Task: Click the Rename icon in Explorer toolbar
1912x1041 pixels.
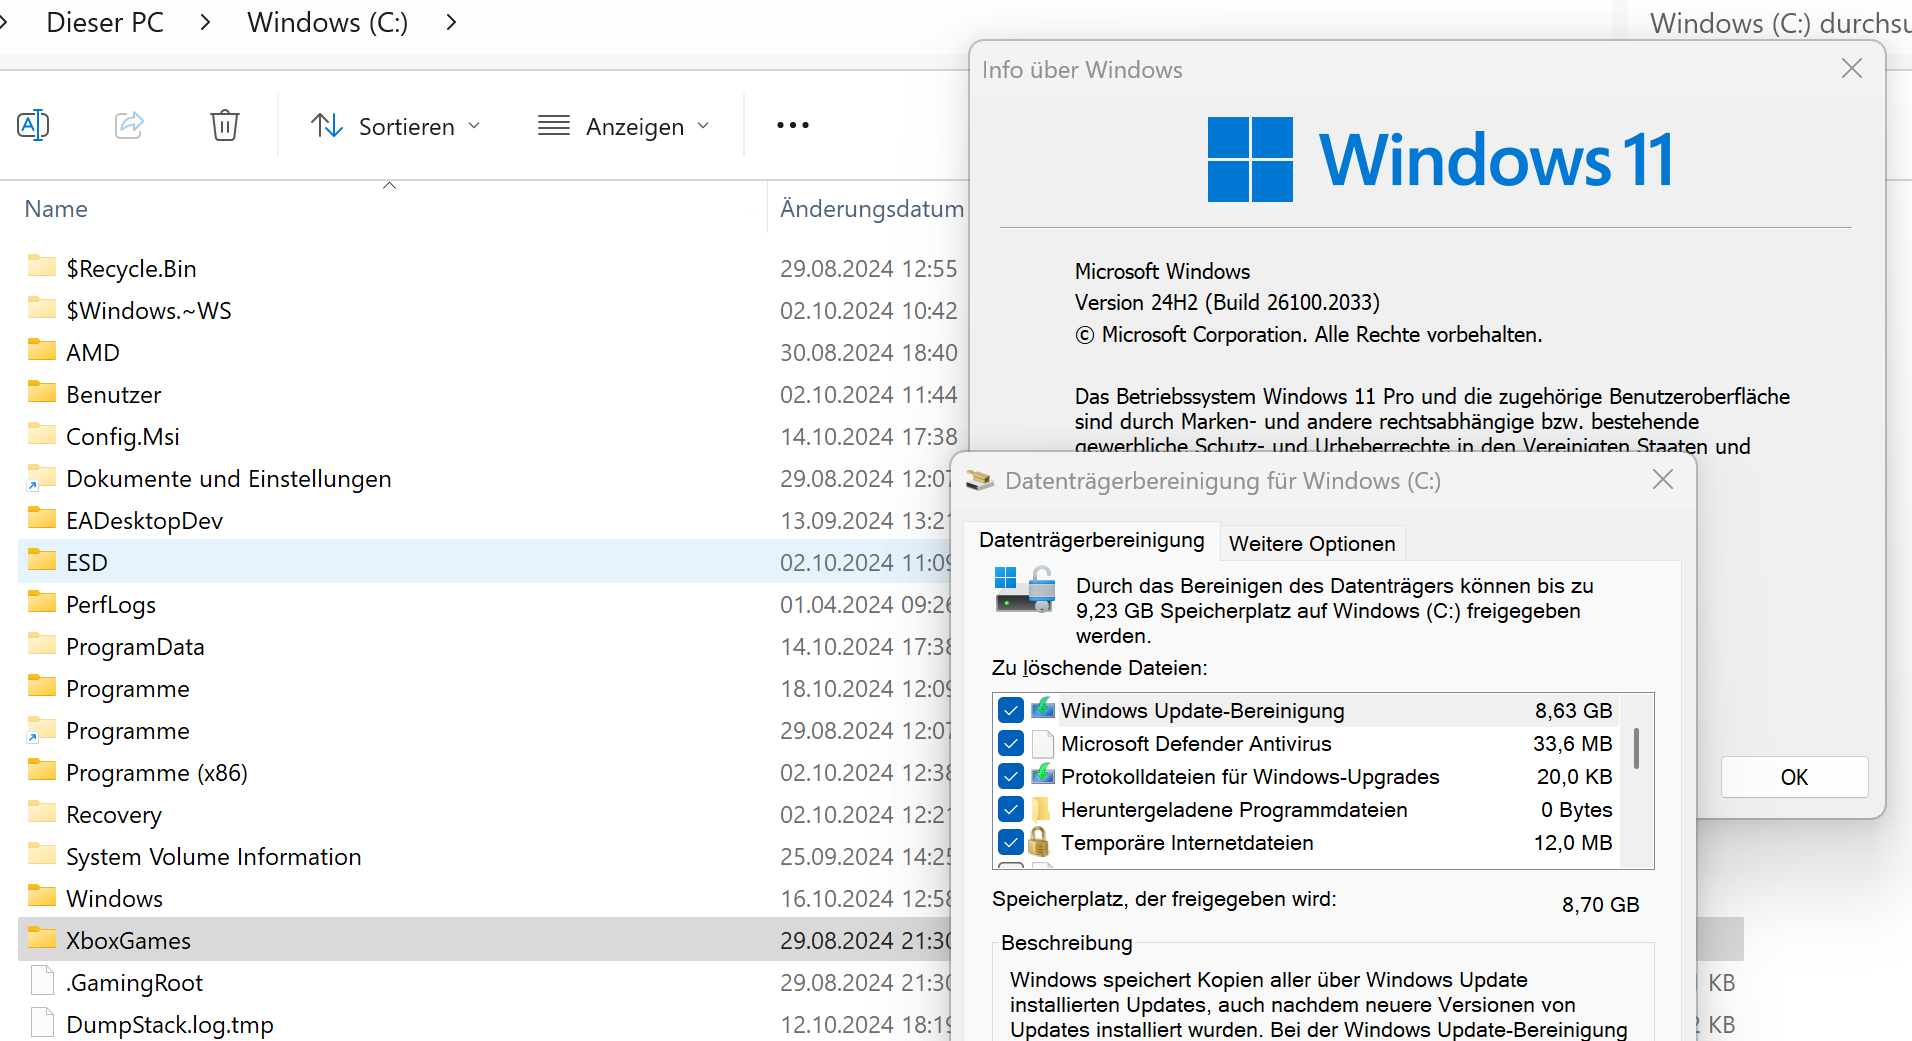Action: coord(33,125)
